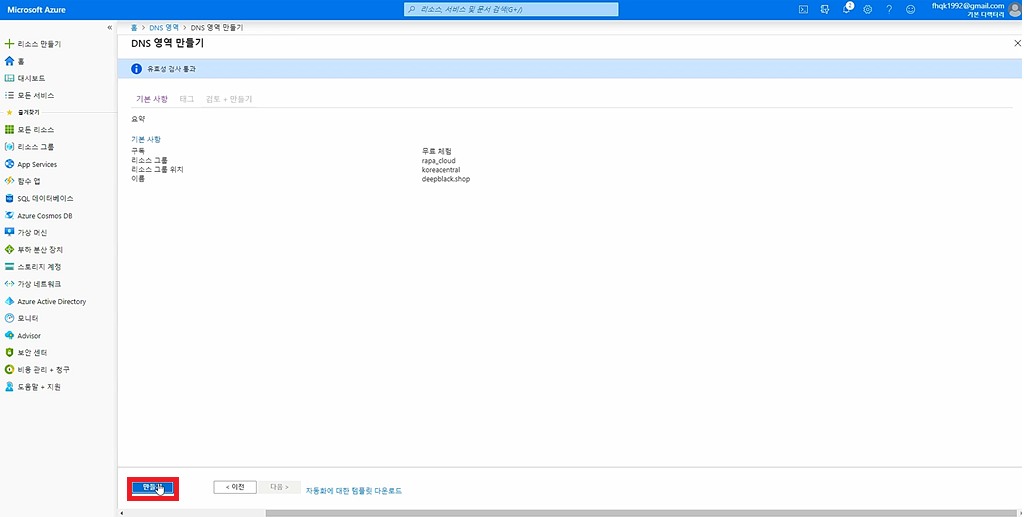1024x517 pixels.
Task: Click the < 이전 button
Action: [x=235, y=487]
